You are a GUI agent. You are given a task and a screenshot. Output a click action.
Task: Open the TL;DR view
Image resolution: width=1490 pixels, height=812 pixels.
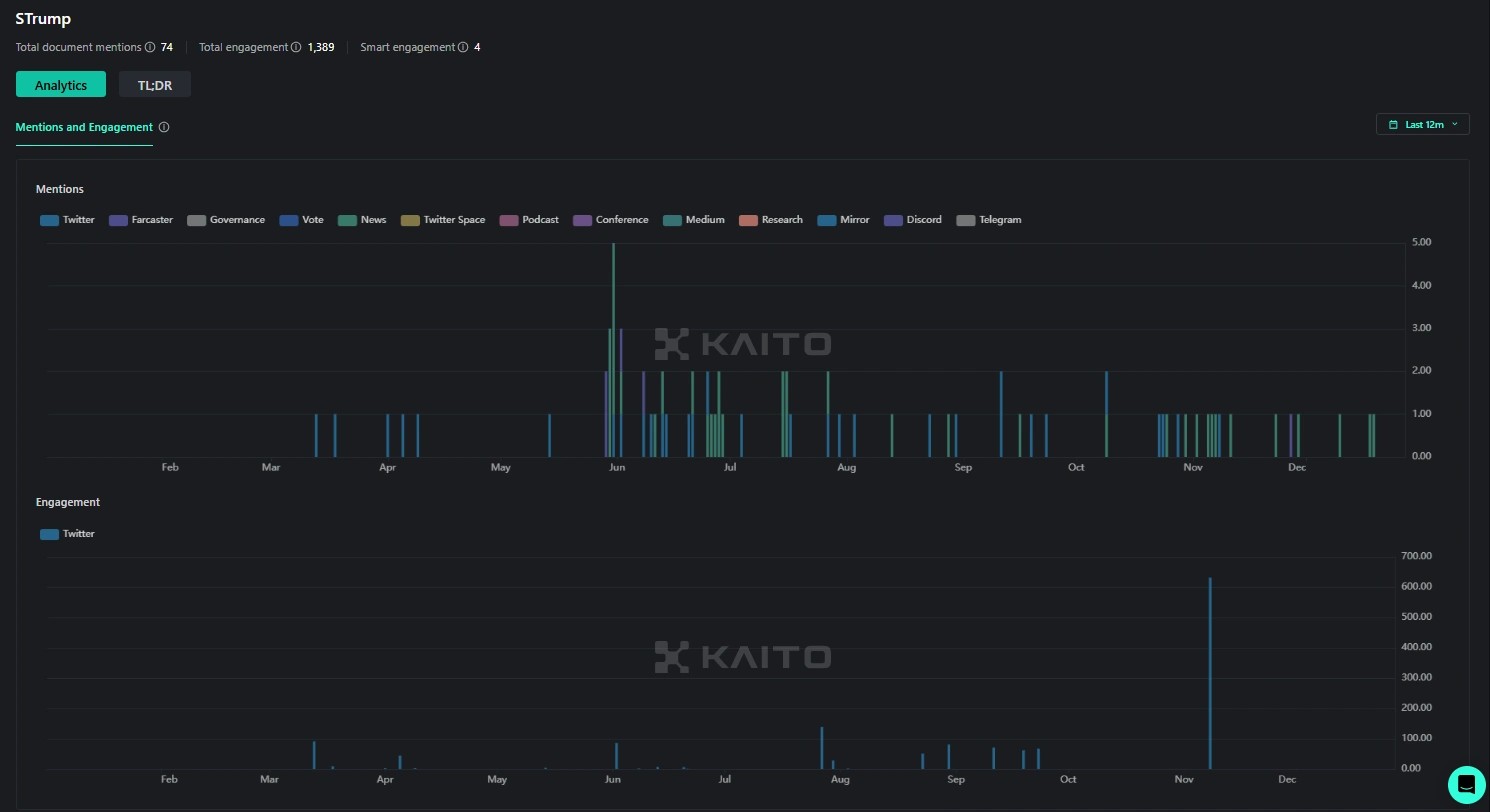coord(155,85)
